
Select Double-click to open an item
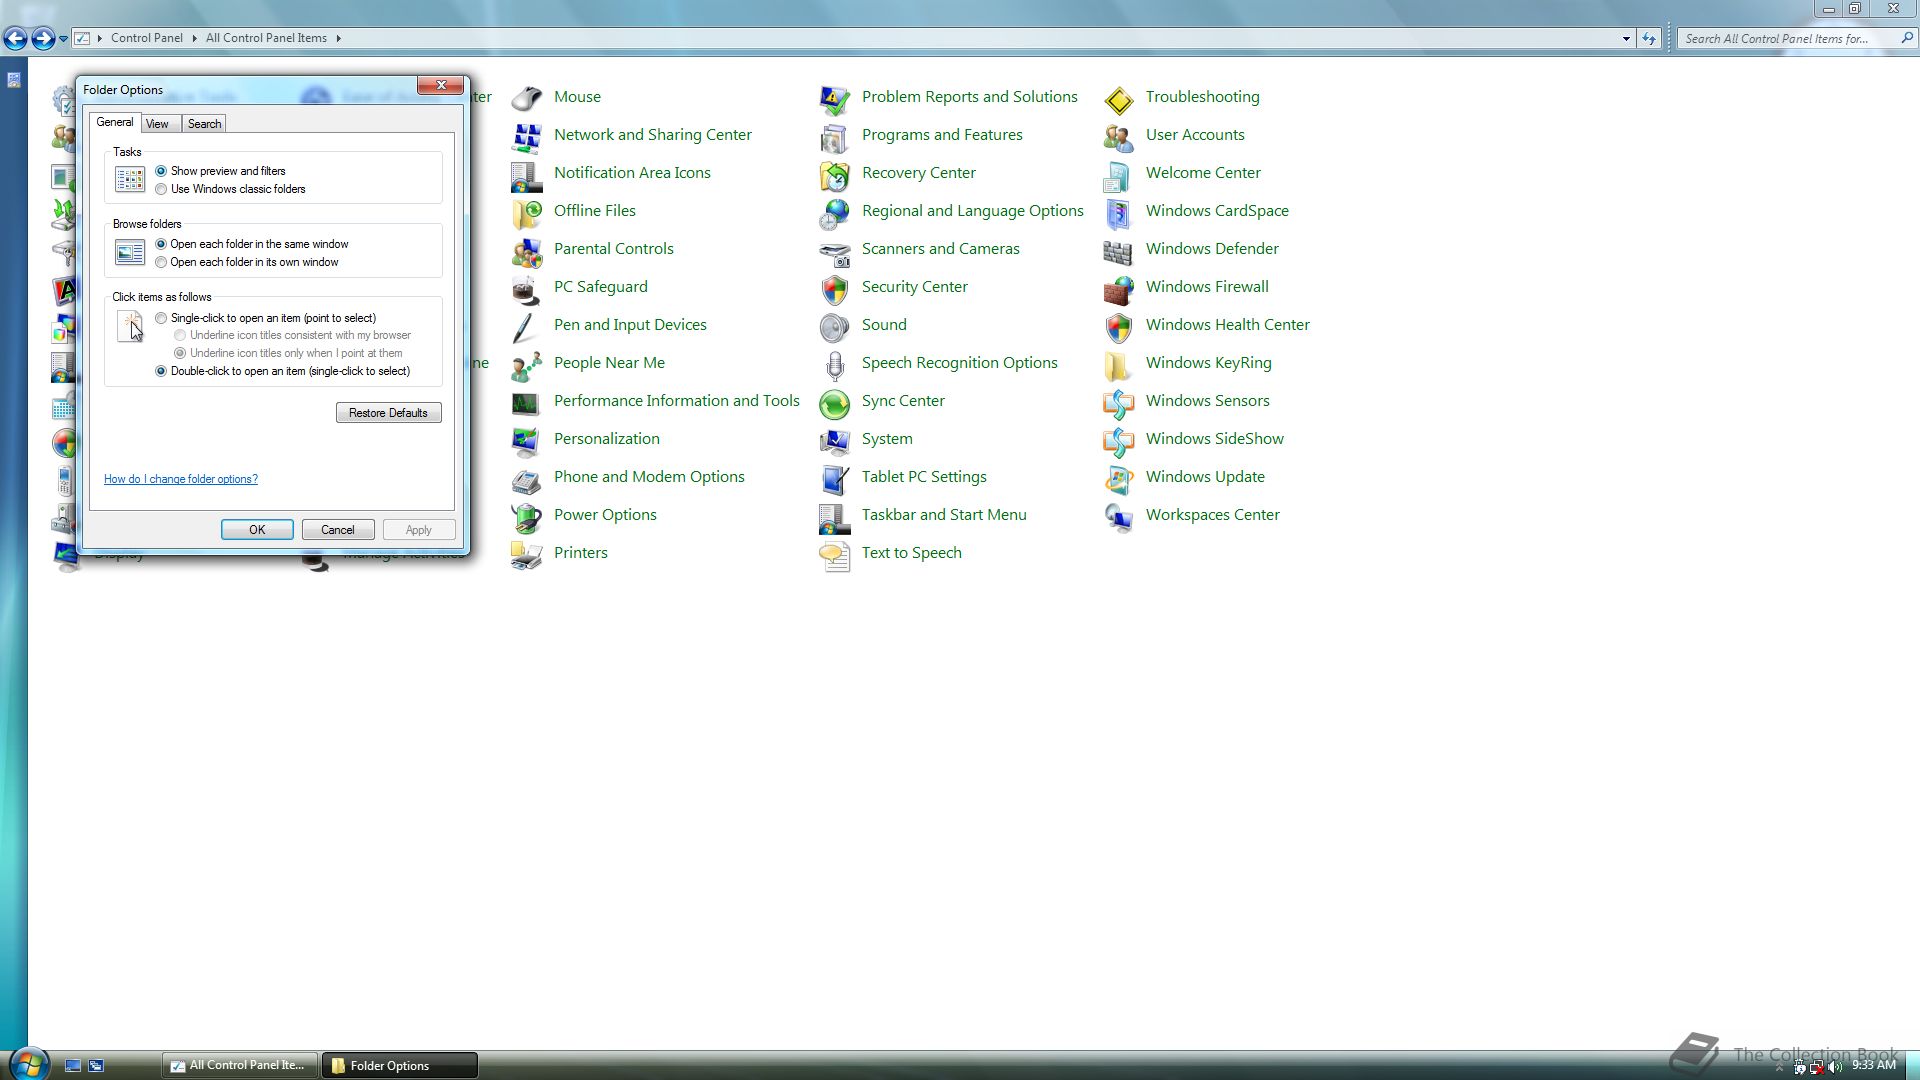click(161, 371)
